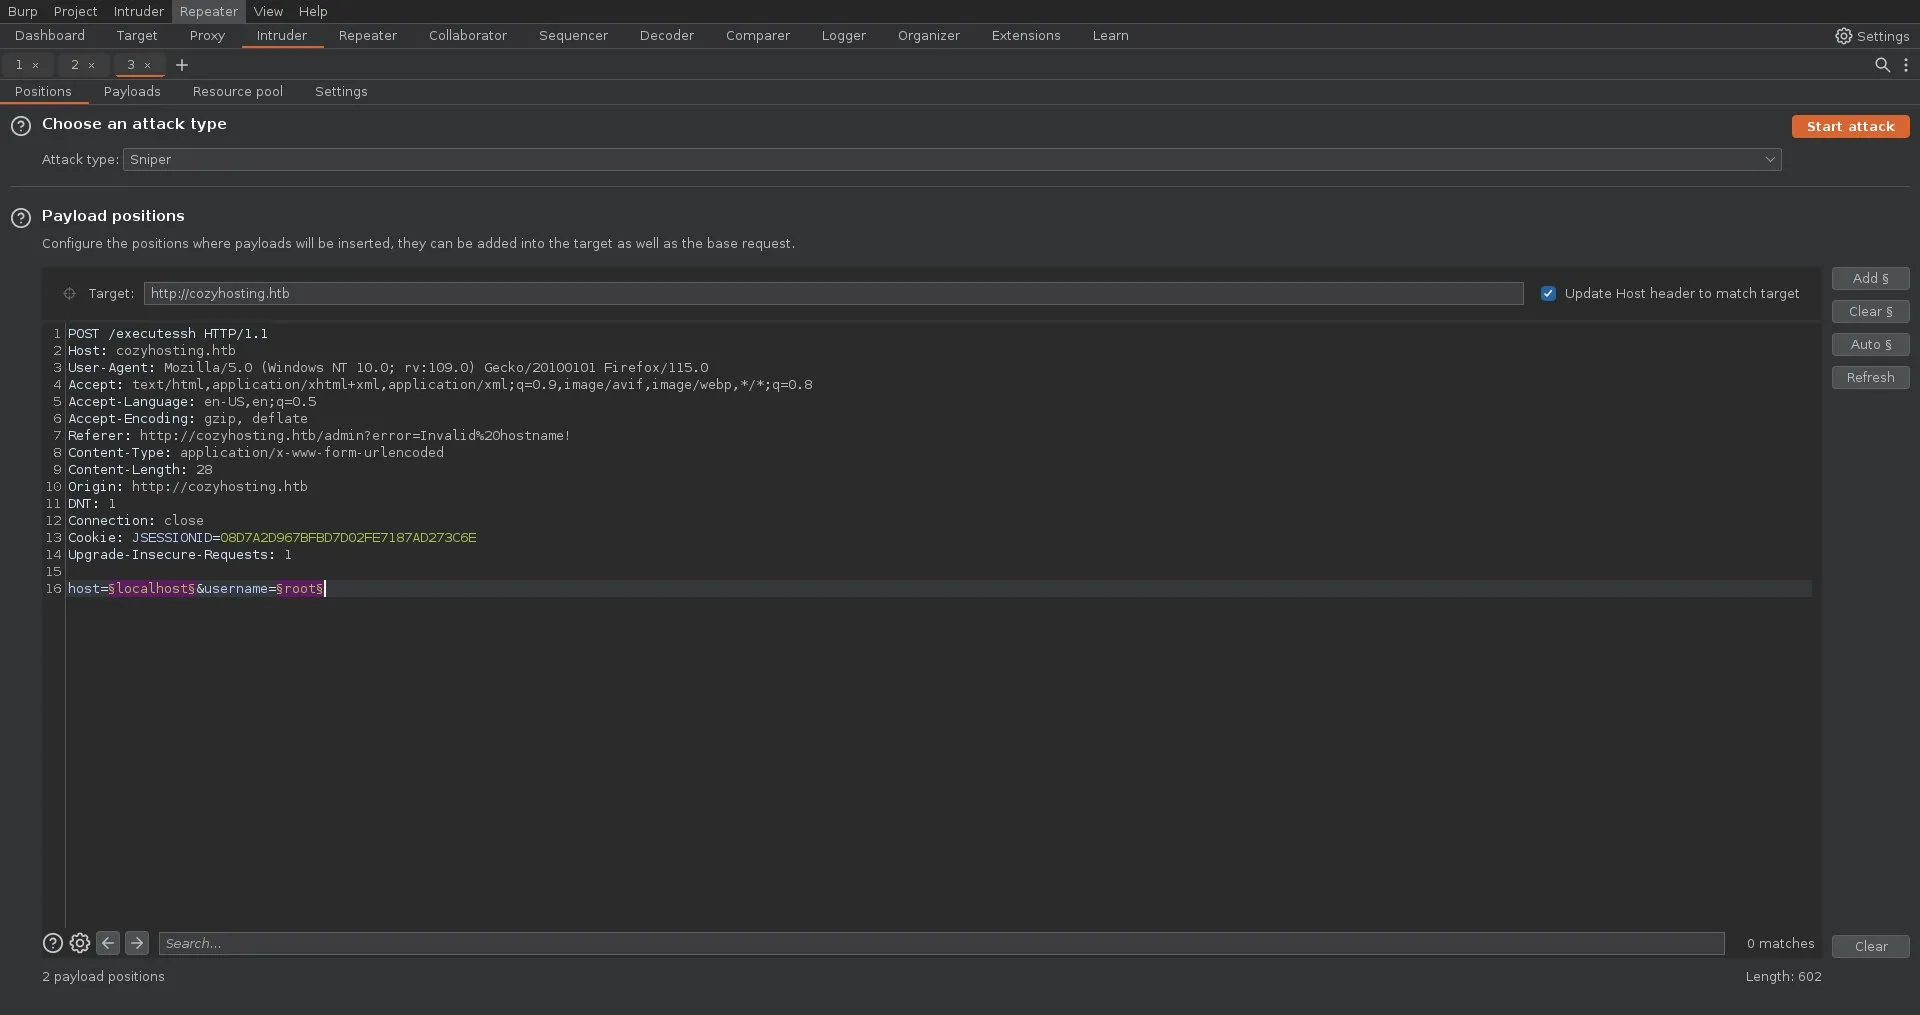Open the Repeater menu in menu bar
The image size is (1920, 1015).
(209, 11)
